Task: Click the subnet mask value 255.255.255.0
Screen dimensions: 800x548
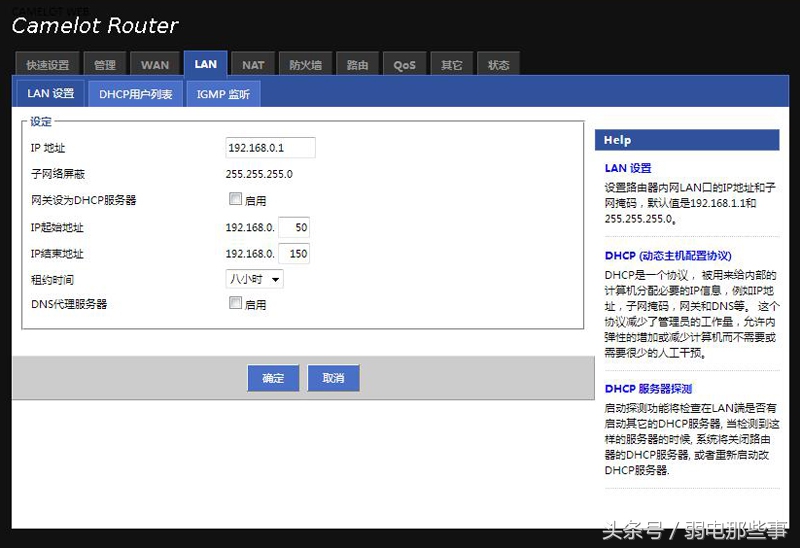Action: click(259, 174)
